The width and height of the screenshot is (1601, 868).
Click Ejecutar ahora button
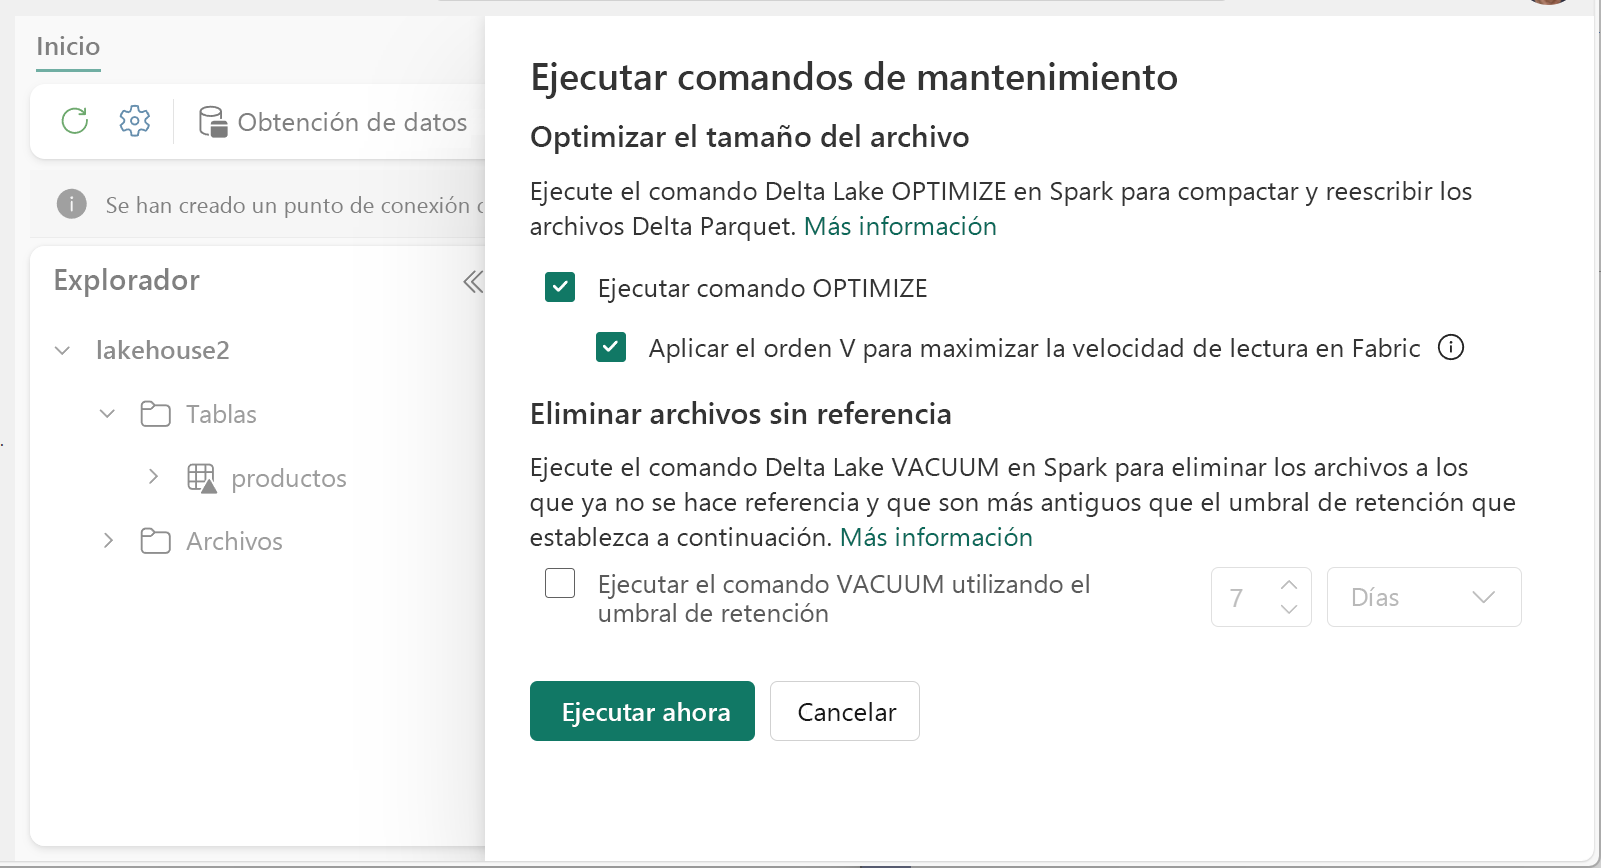(642, 711)
